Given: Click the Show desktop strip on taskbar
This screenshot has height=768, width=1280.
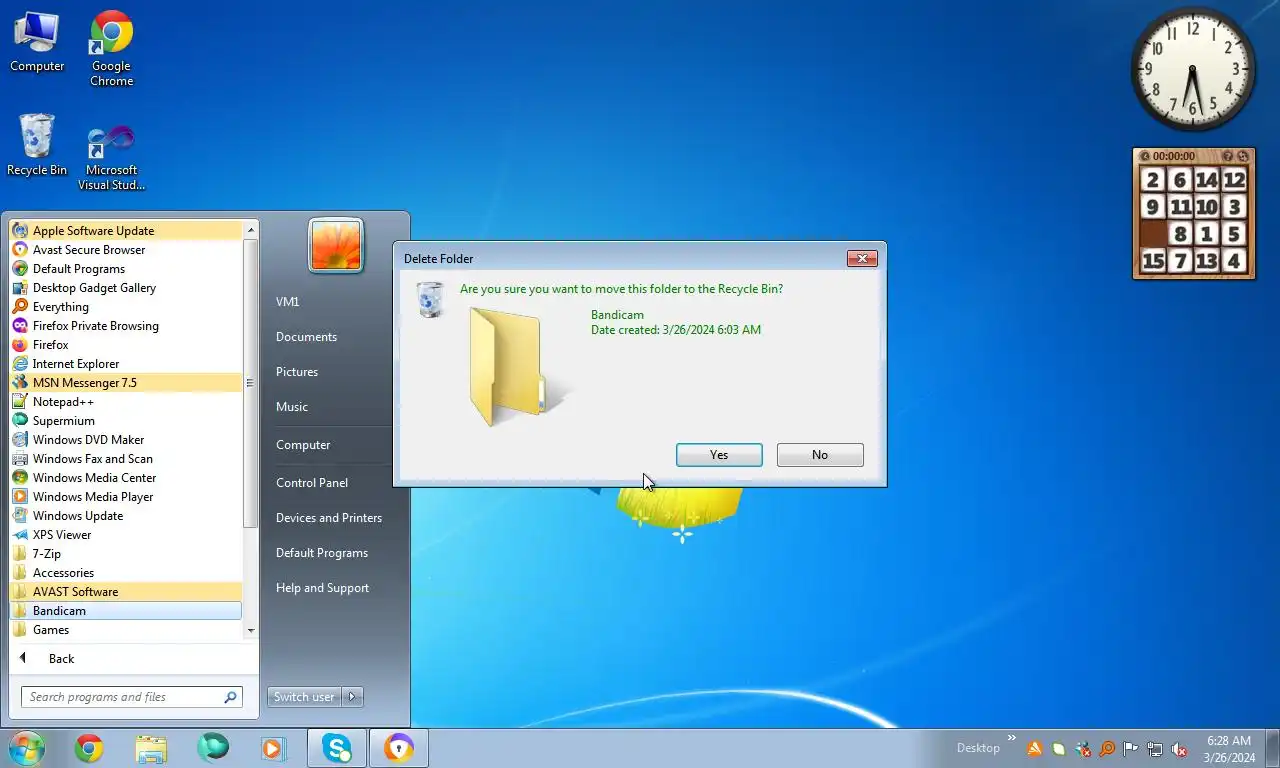Looking at the screenshot, I should tap(1273, 749).
